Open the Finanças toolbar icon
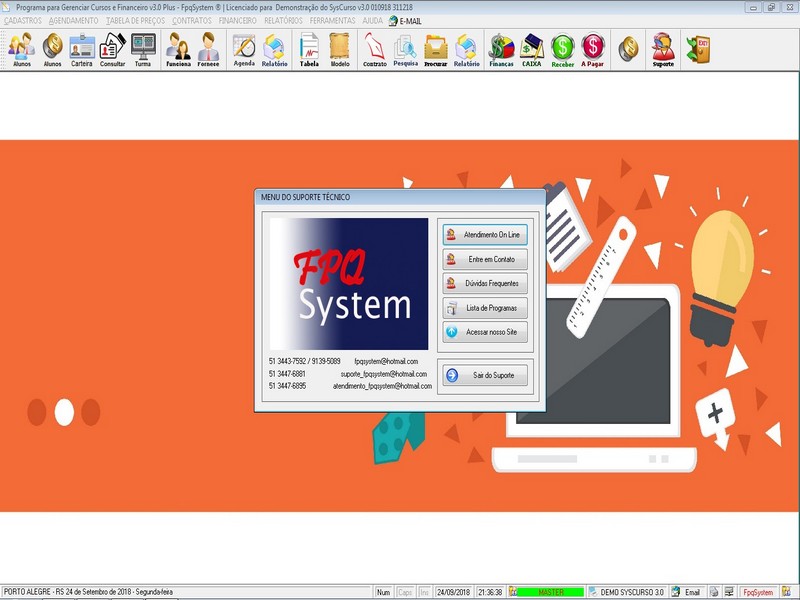The height and width of the screenshot is (600, 800). coord(501,49)
